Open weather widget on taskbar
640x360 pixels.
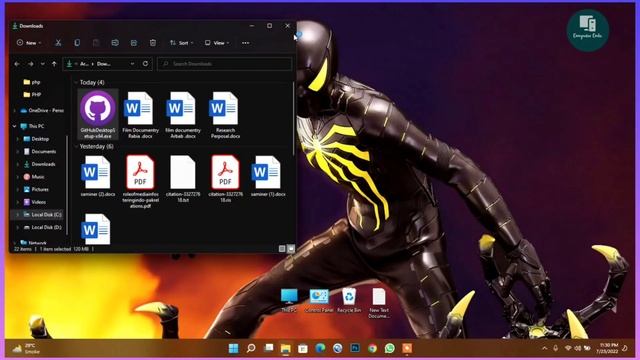pyautogui.click(x=26, y=348)
